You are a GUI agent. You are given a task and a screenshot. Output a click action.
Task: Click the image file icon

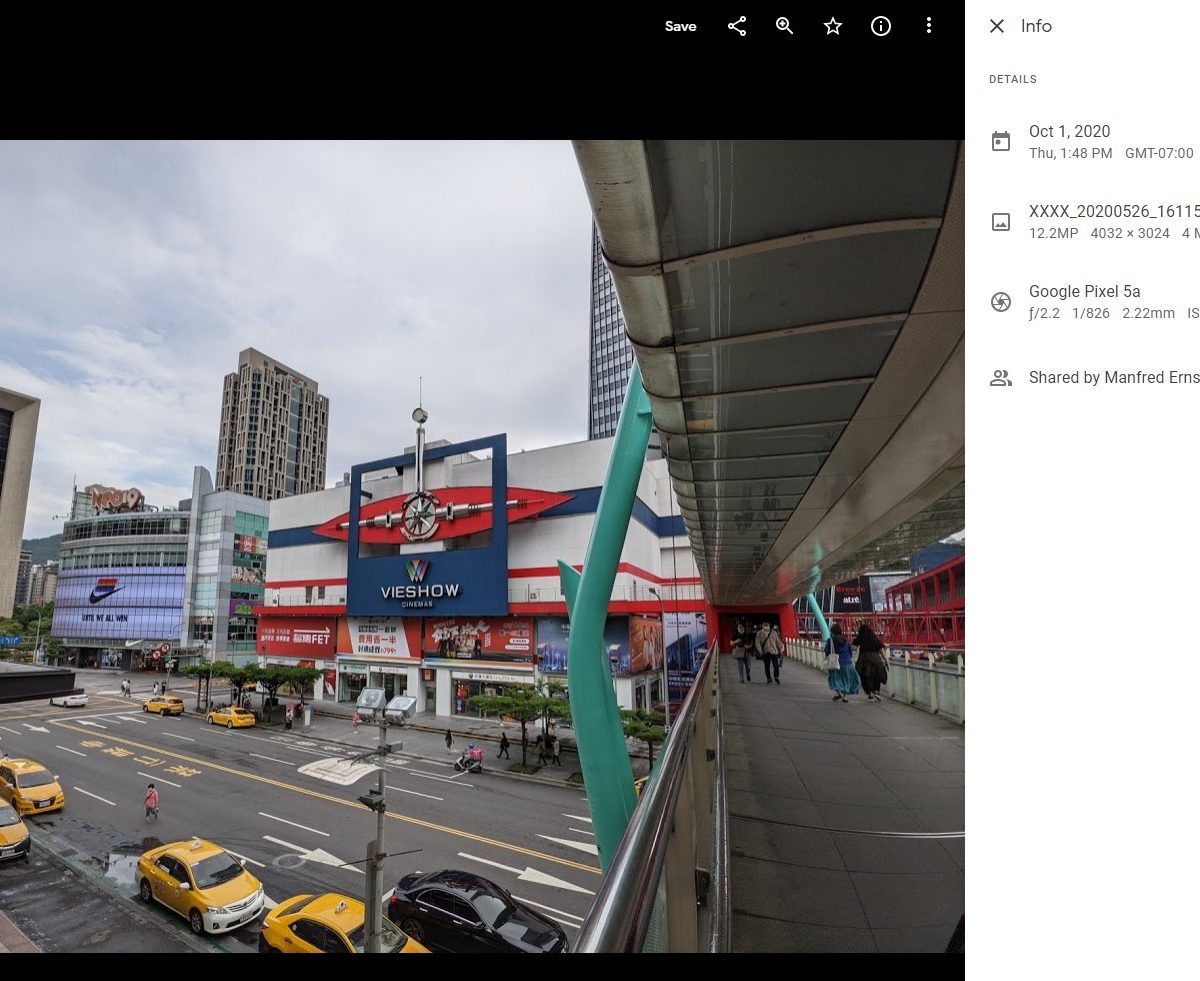click(1001, 222)
